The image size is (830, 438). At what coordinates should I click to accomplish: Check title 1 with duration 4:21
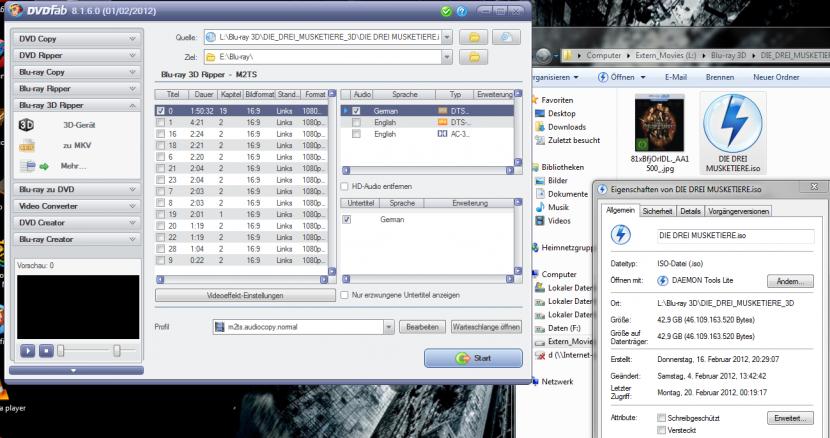click(x=160, y=122)
